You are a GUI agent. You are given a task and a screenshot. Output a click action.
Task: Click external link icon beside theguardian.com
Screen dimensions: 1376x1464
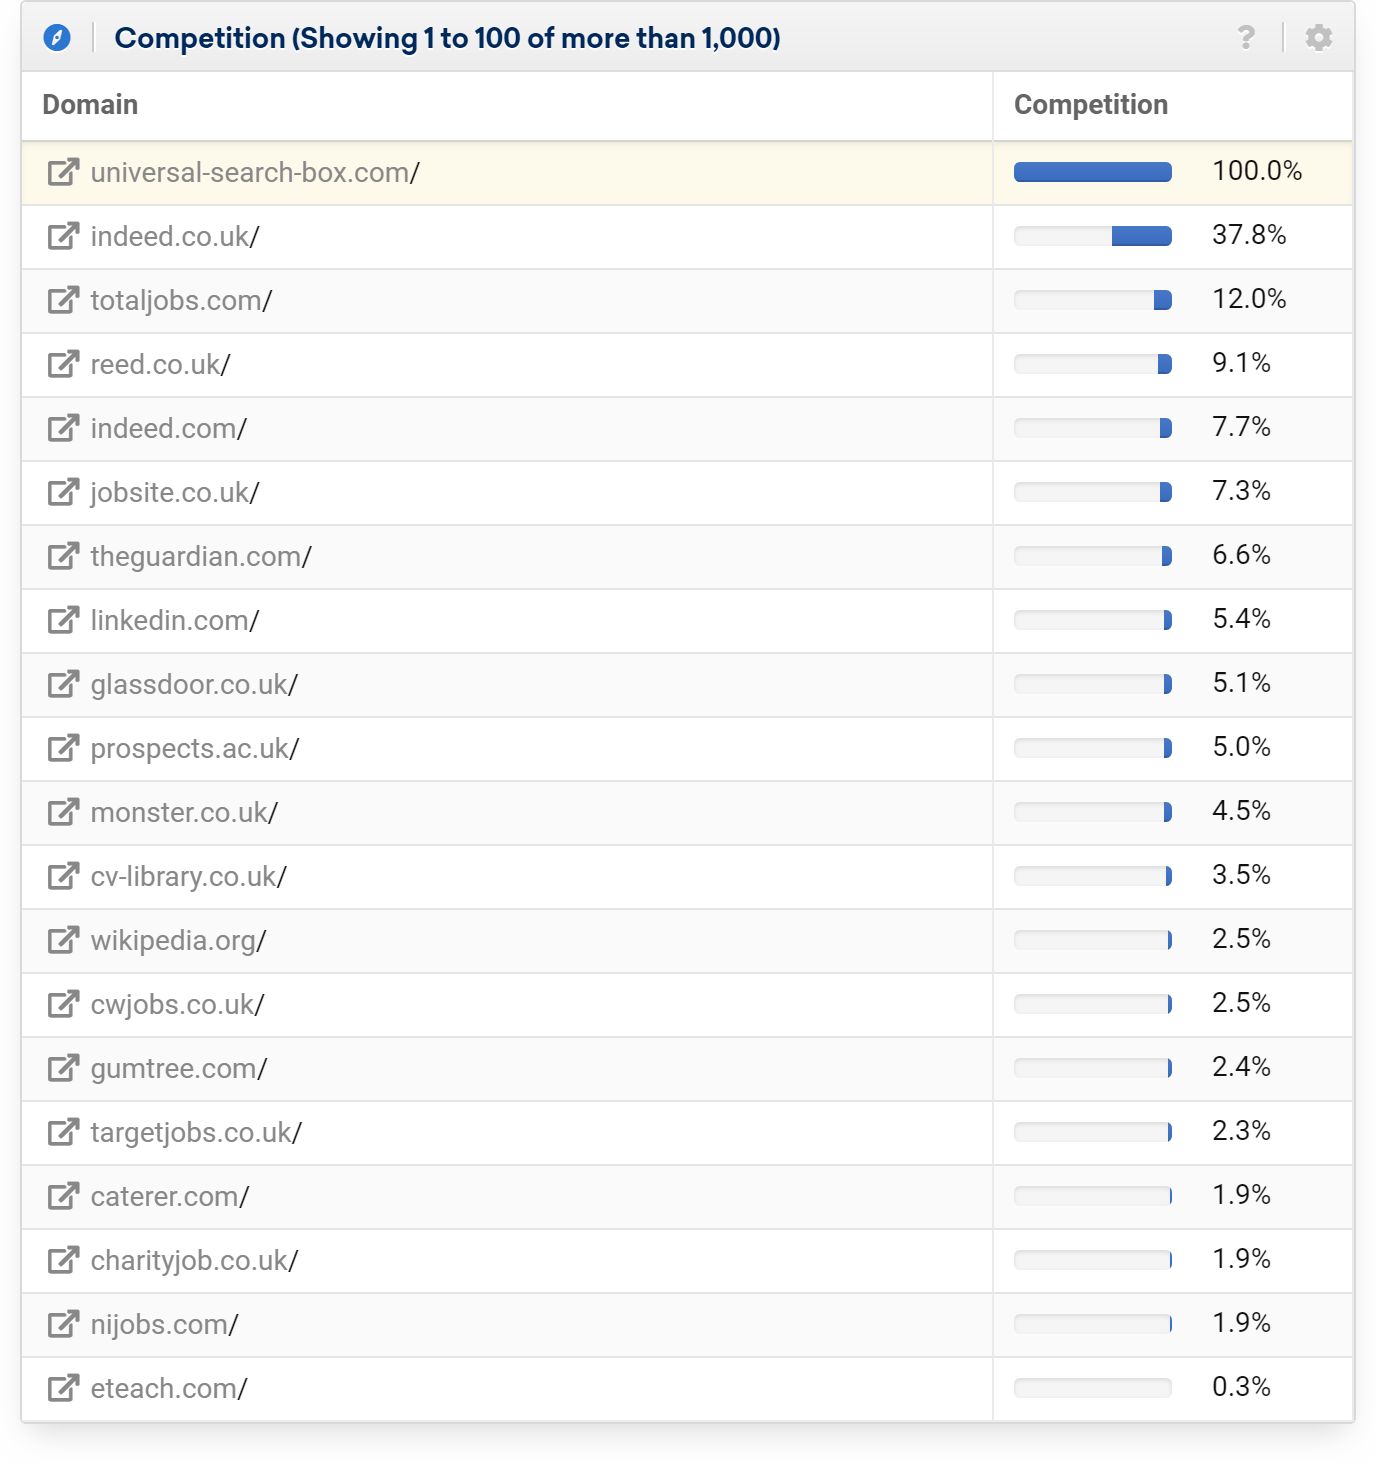63,557
